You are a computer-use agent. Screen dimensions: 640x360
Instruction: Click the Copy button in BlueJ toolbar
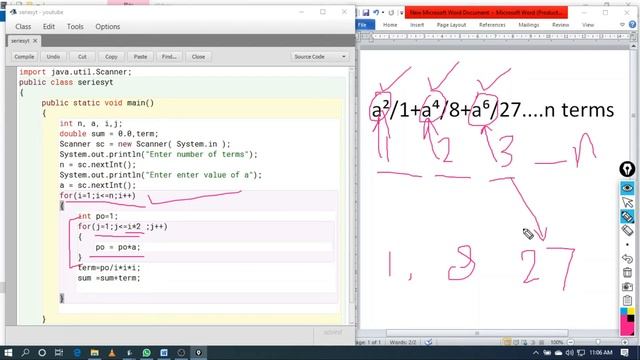pos(111,57)
